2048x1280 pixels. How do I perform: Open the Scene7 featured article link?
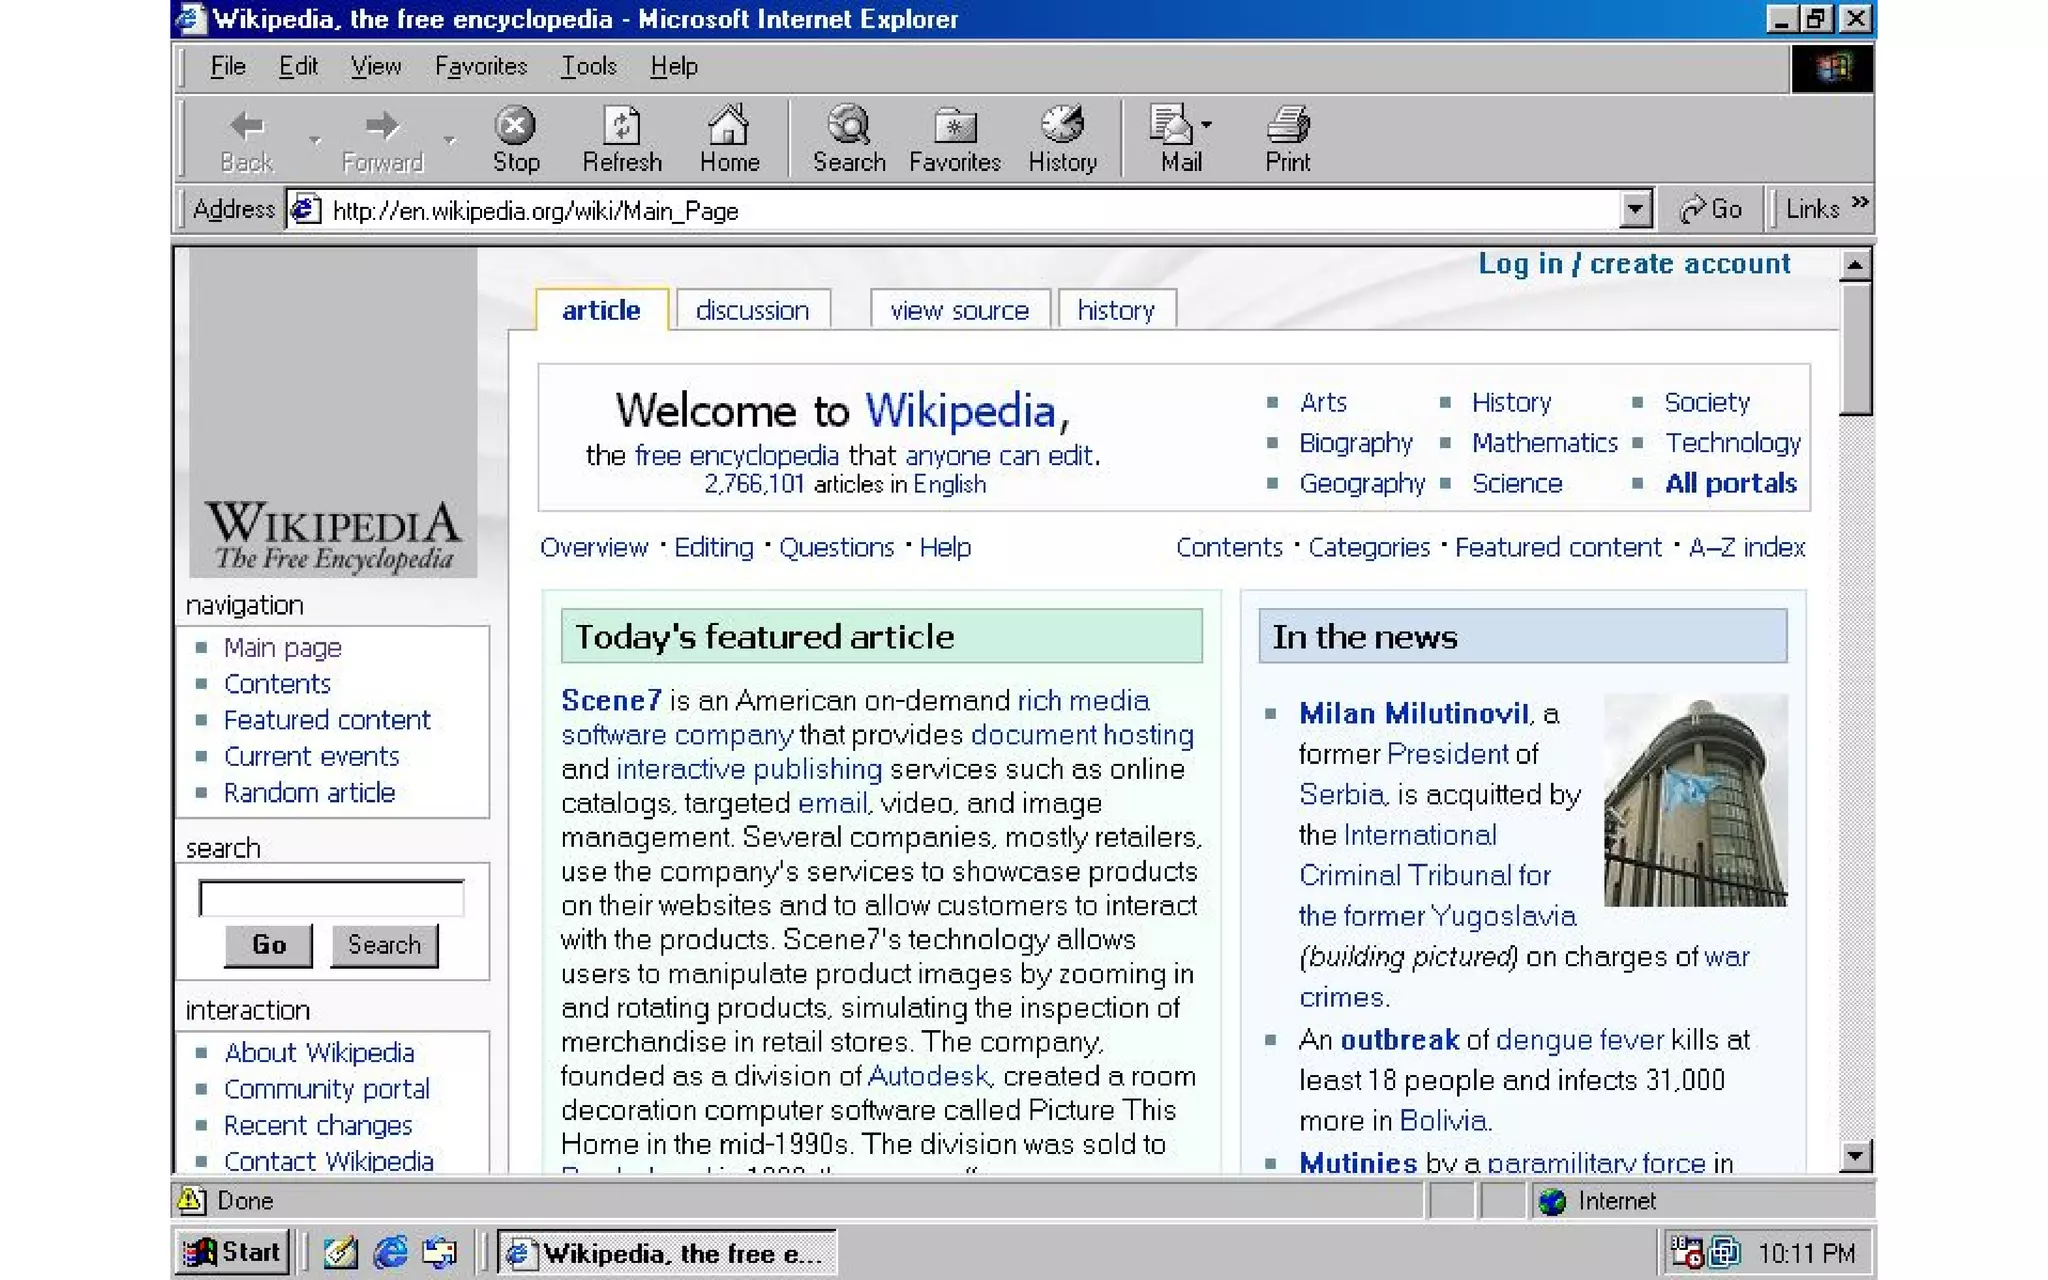pos(611,700)
